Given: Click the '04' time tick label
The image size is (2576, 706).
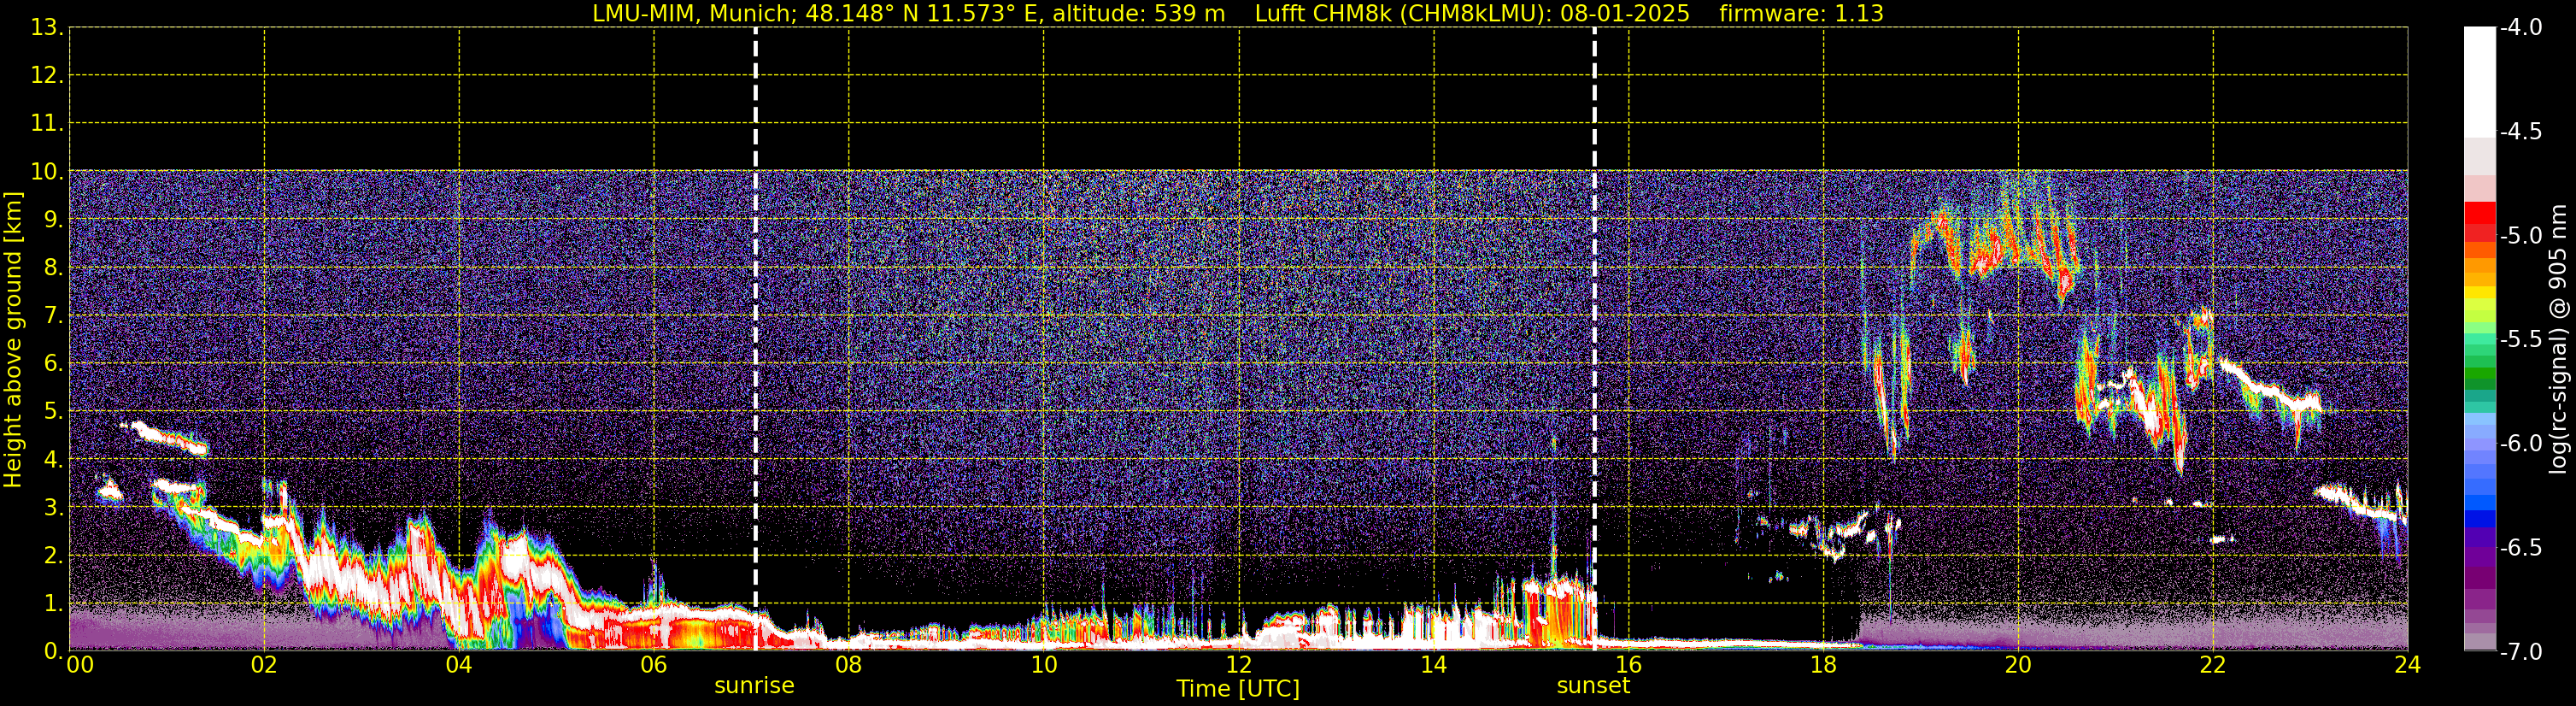Looking at the screenshot, I should [459, 666].
